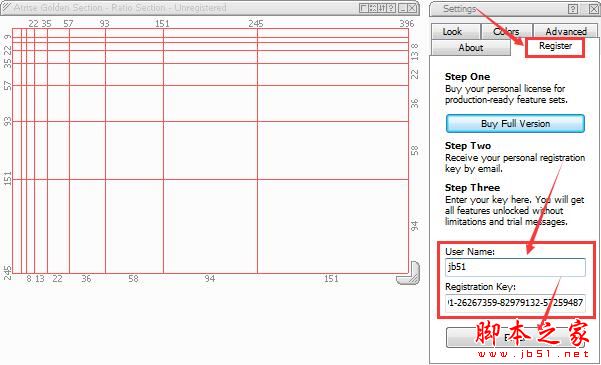
Task: Click the "Step Three" heading
Action: tap(472, 187)
